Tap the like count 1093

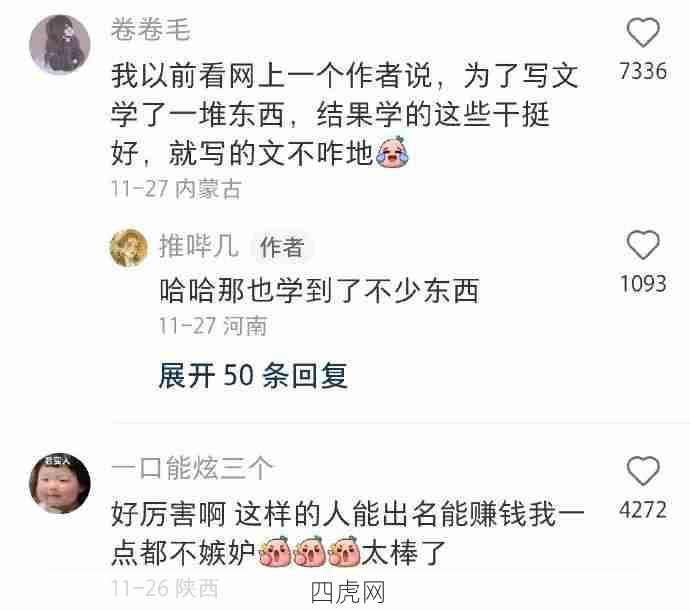click(643, 284)
